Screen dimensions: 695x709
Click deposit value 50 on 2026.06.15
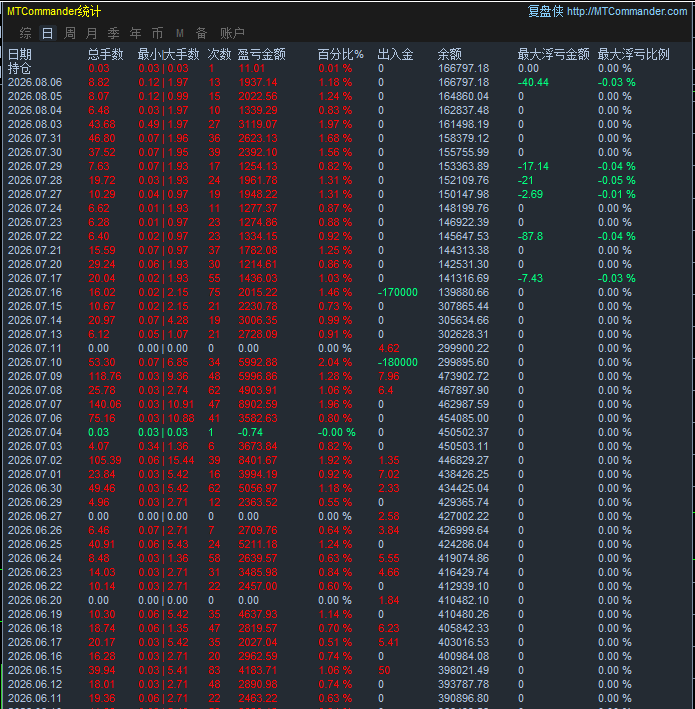(384, 671)
